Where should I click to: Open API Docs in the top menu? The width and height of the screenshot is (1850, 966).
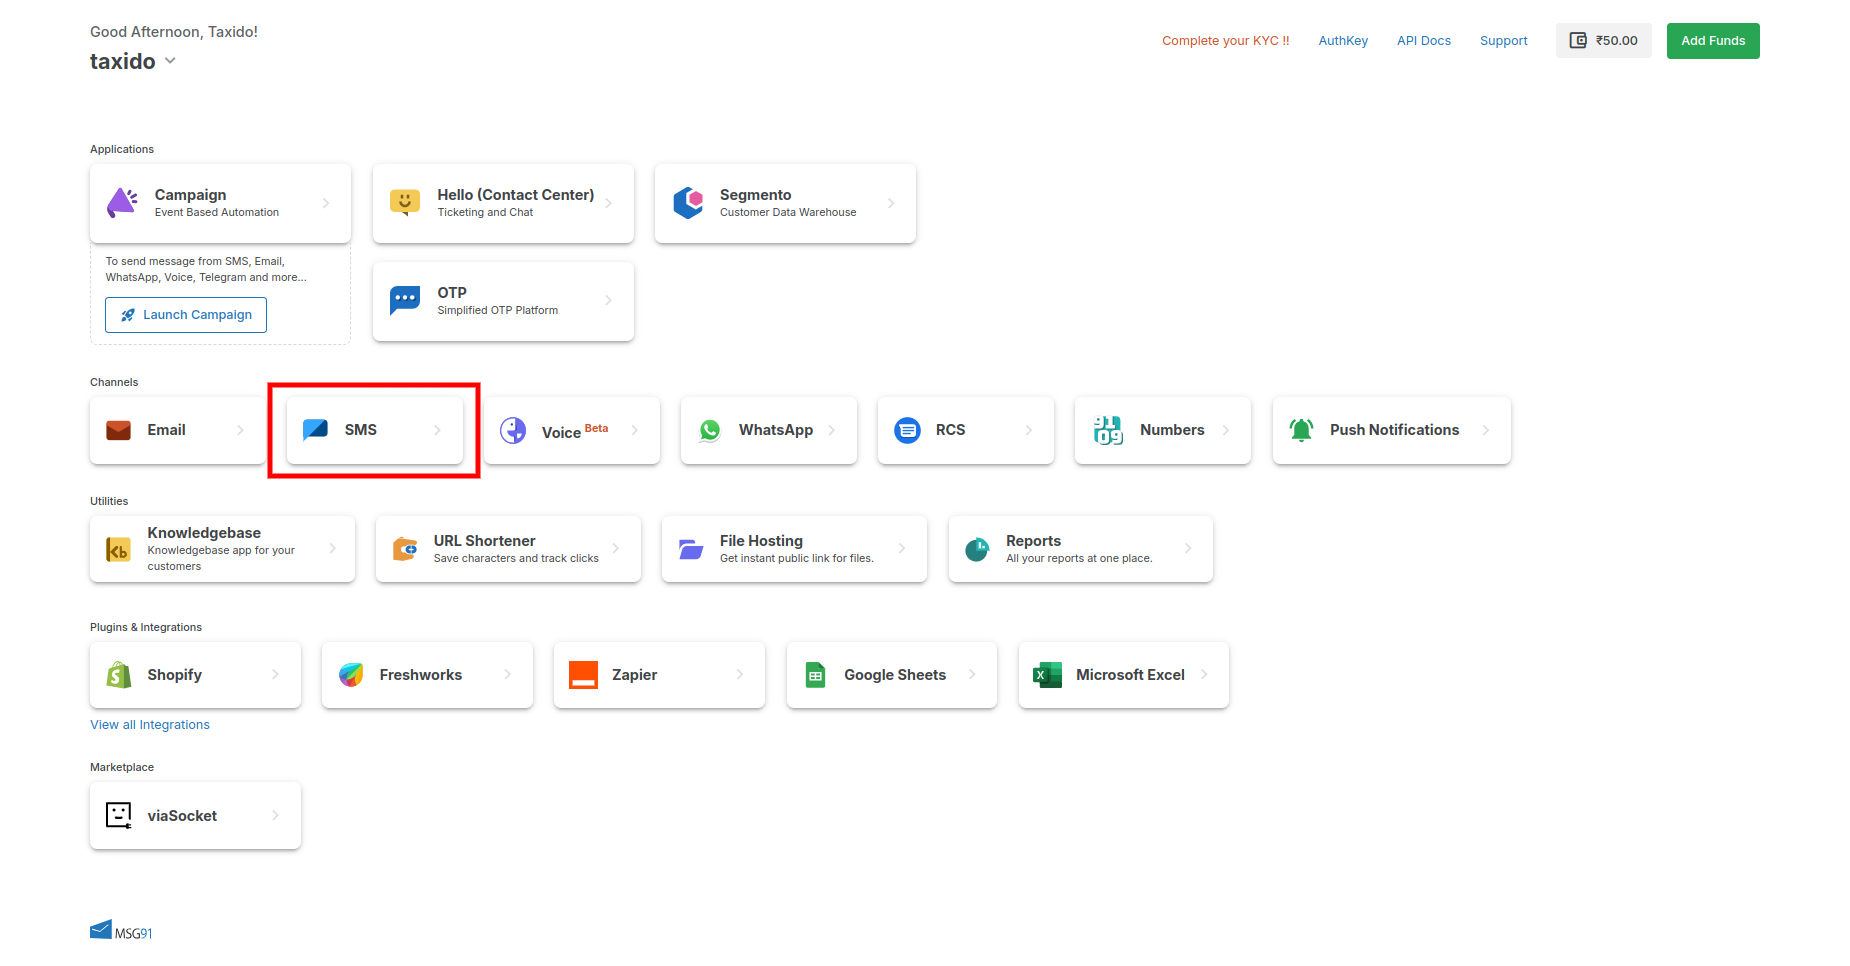point(1423,41)
